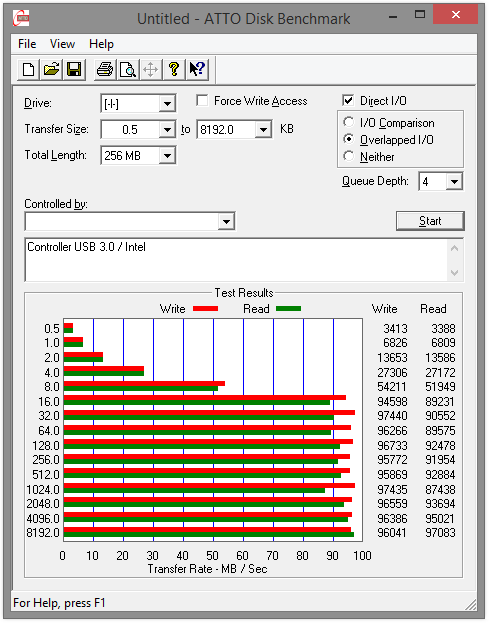Open the File menu
The image size is (490, 623).
pos(27,44)
